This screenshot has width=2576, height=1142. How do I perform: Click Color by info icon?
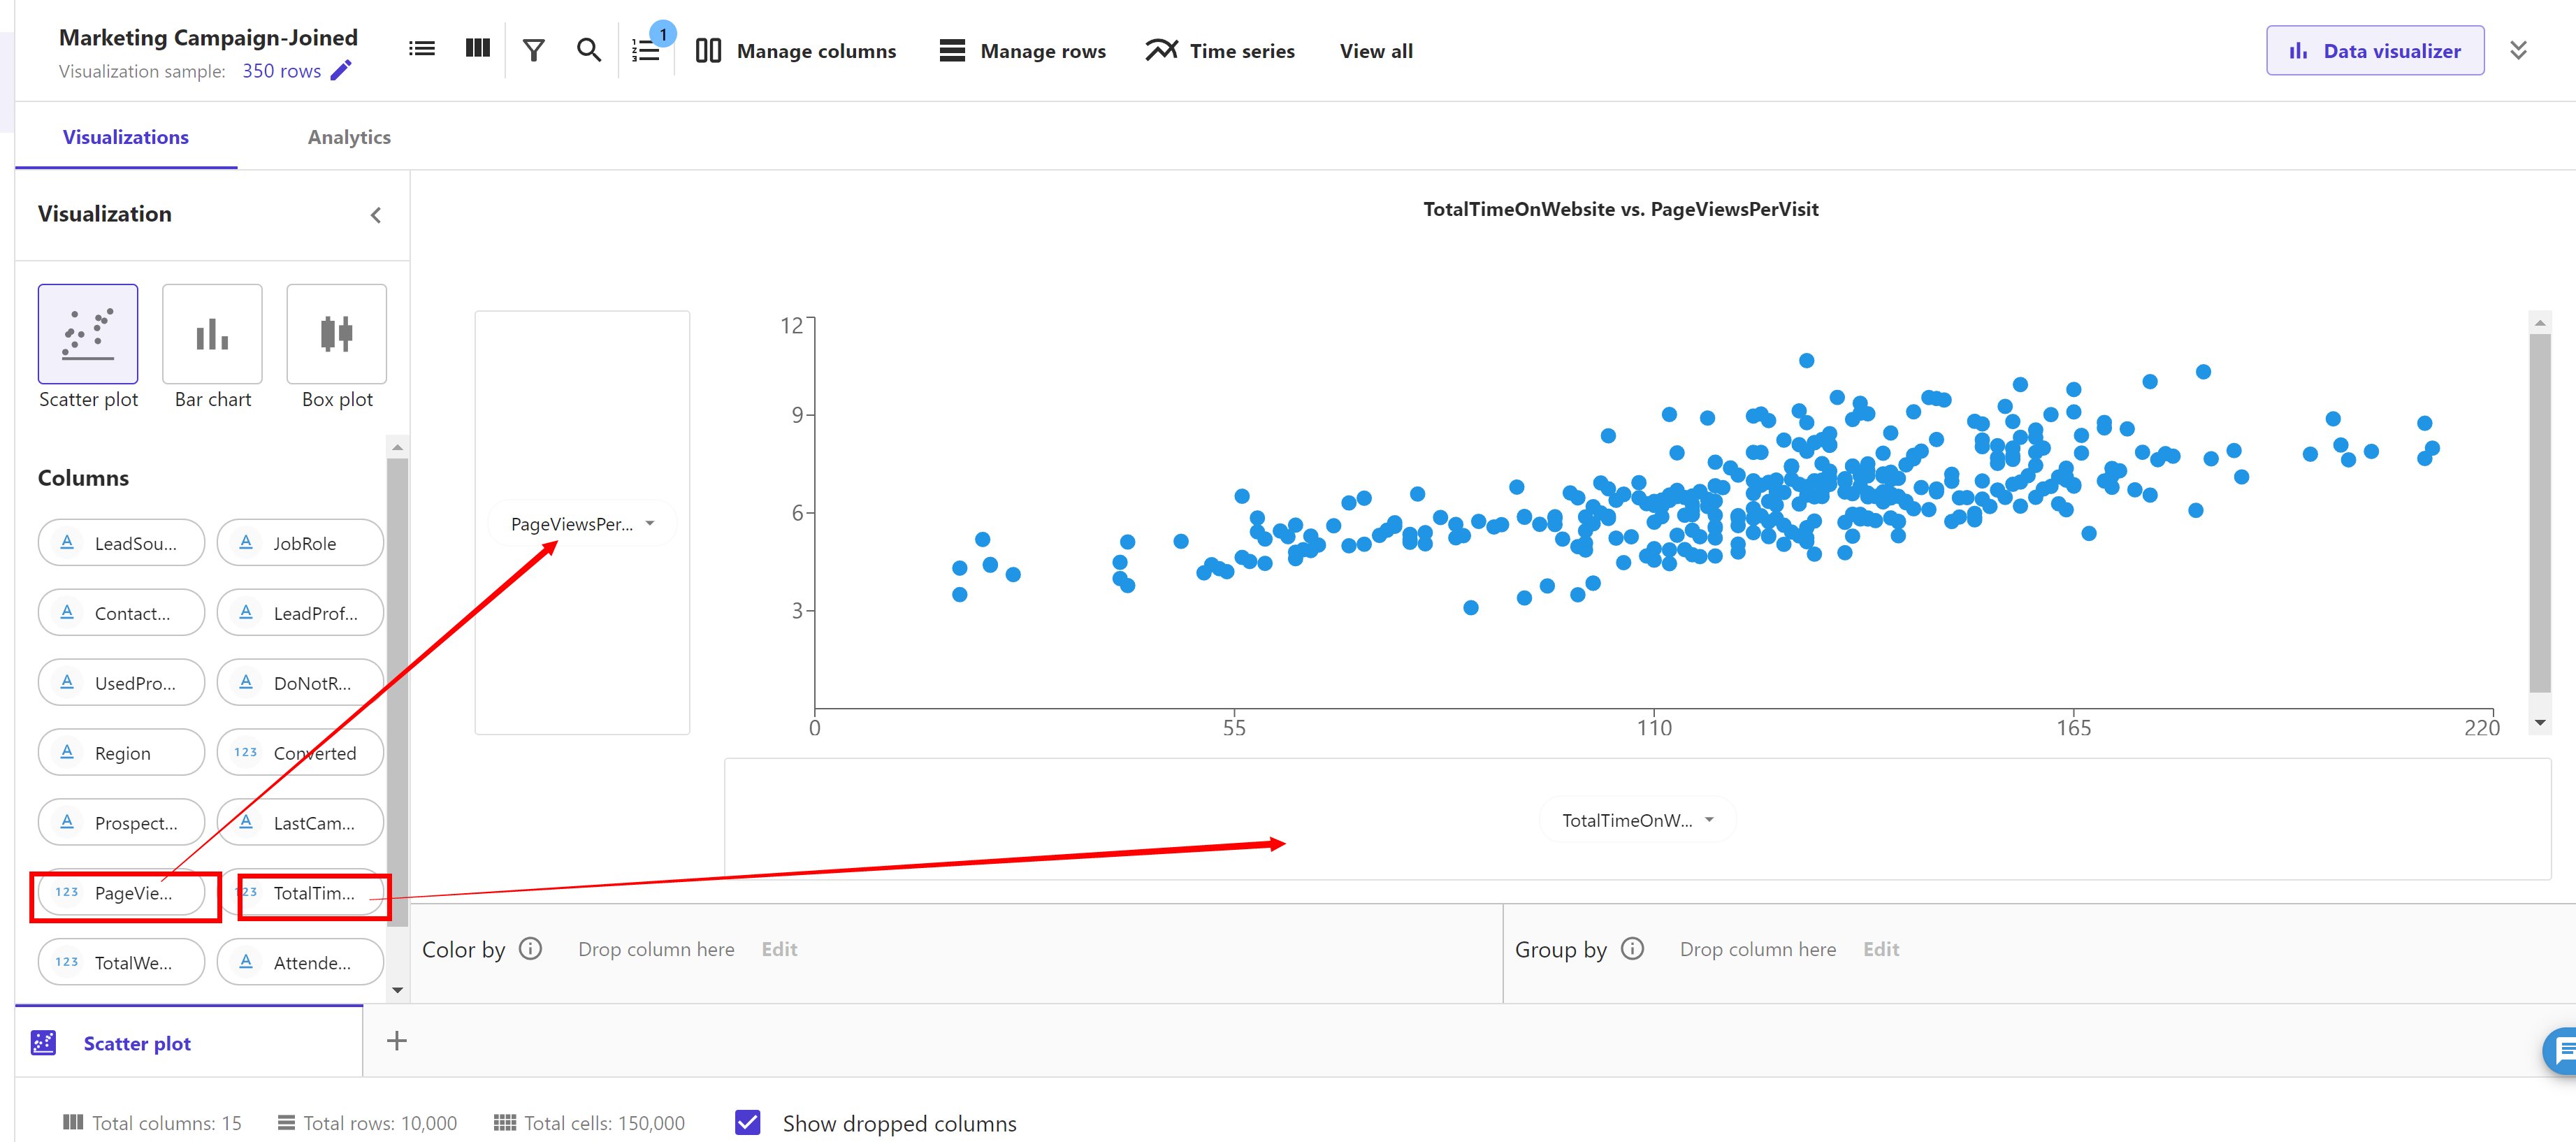click(531, 948)
